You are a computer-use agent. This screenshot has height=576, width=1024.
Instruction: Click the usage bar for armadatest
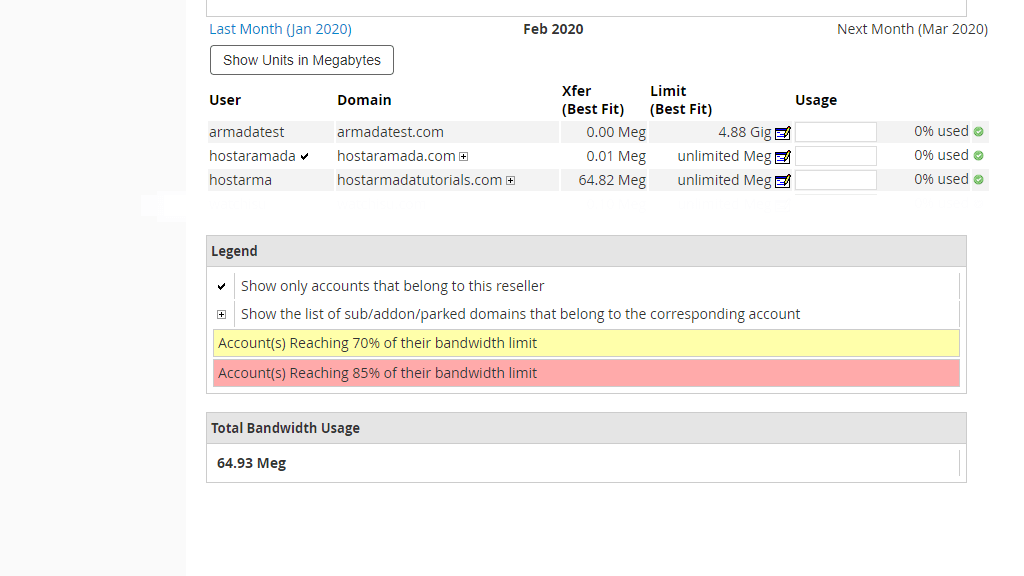(x=835, y=132)
